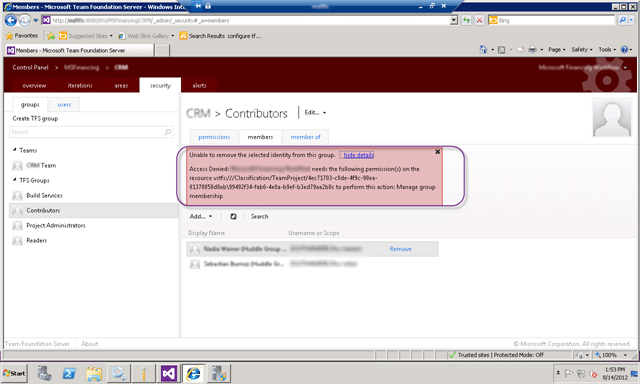
Task: Select the groups tab in left pane
Action: tap(30, 104)
